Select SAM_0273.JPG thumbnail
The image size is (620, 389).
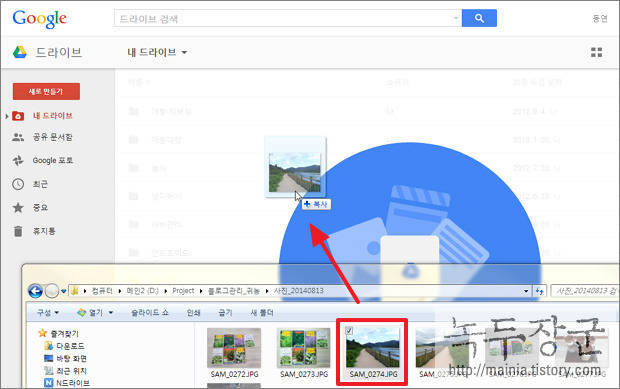coord(304,348)
